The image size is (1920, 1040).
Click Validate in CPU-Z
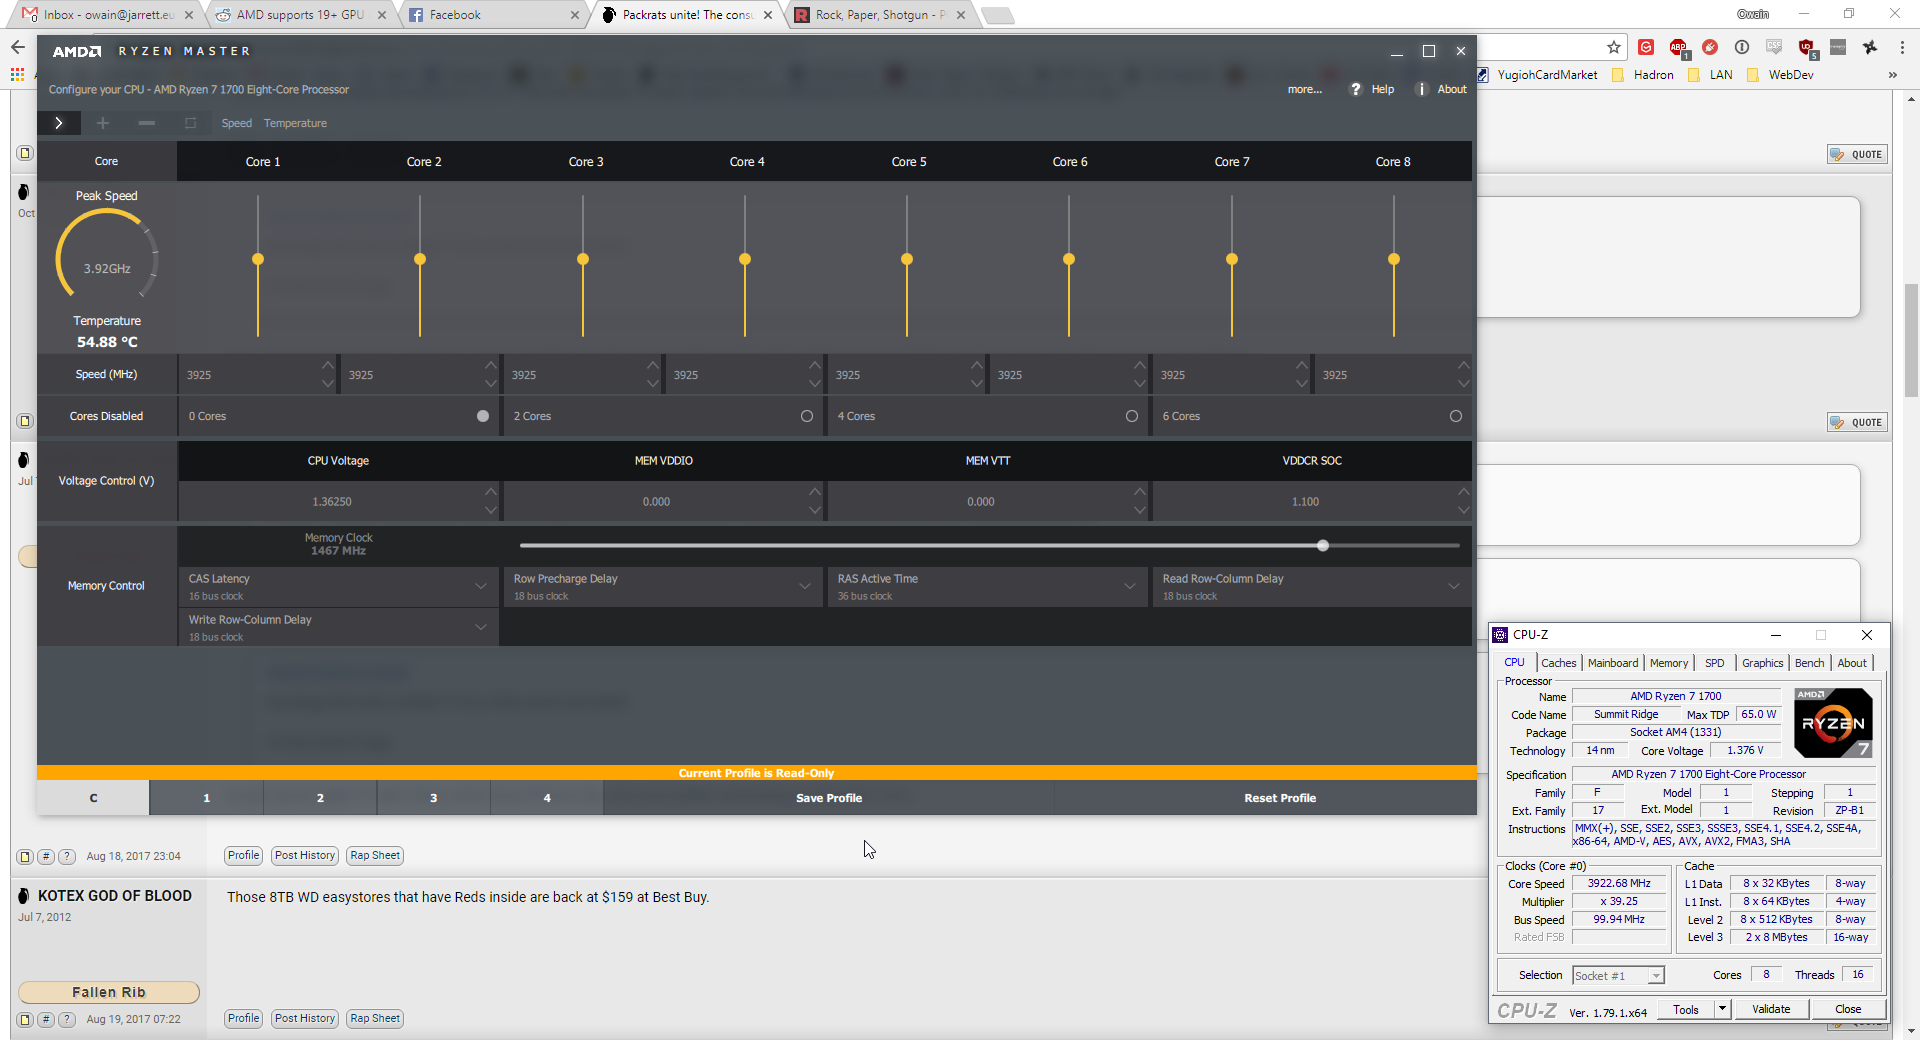tap(1771, 1009)
